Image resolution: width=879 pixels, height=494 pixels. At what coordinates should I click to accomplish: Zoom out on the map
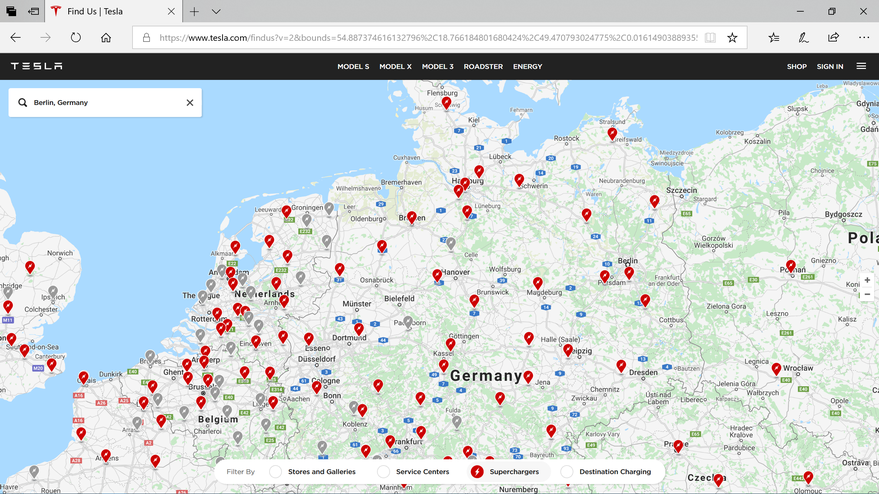[867, 294]
